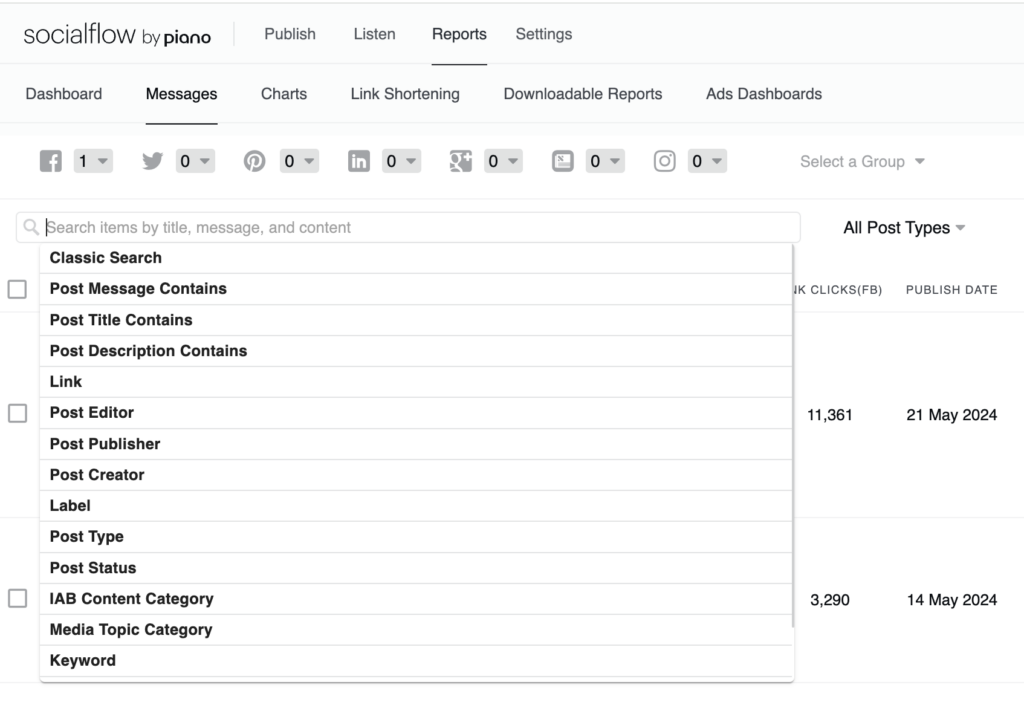Select the Post Status filter option
Screen dimensions: 1024x705
pyautogui.click(x=416, y=568)
